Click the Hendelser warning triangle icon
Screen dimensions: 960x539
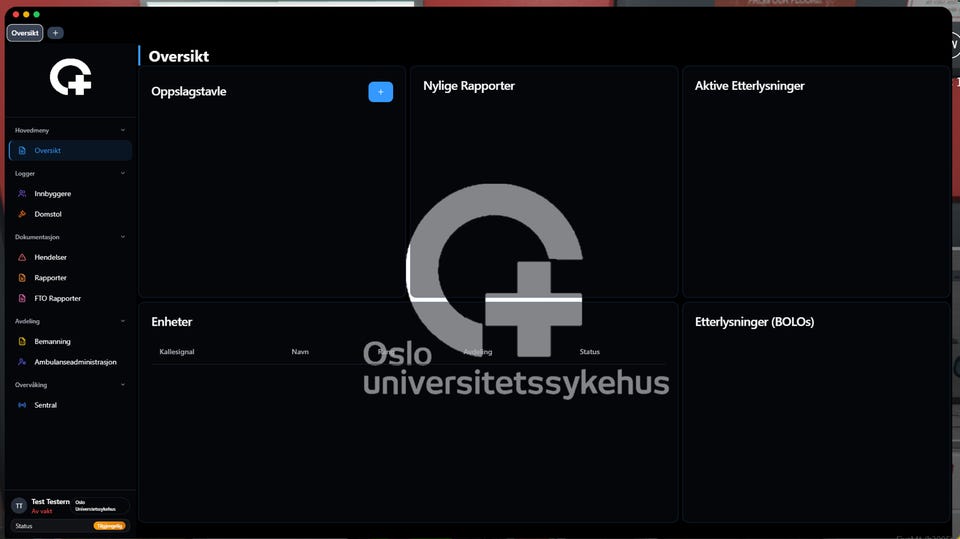22,257
